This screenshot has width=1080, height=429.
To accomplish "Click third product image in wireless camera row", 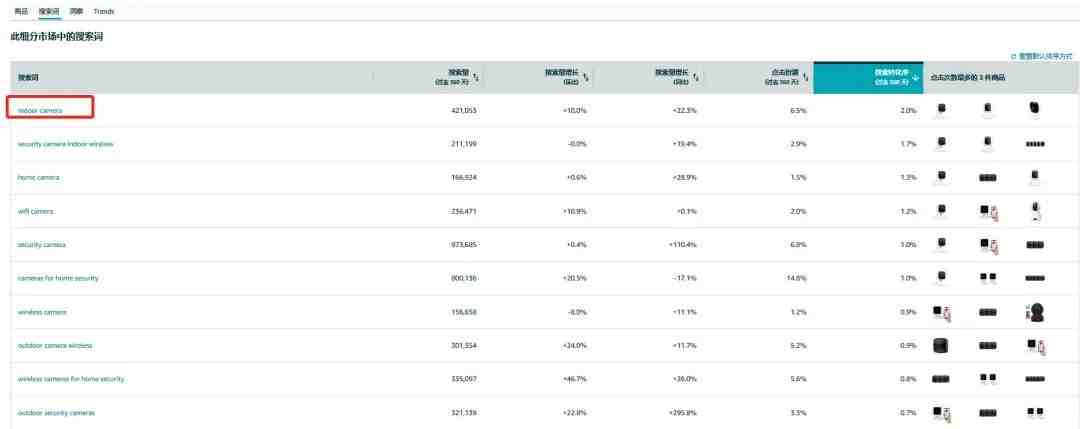I will pyautogui.click(x=1035, y=312).
